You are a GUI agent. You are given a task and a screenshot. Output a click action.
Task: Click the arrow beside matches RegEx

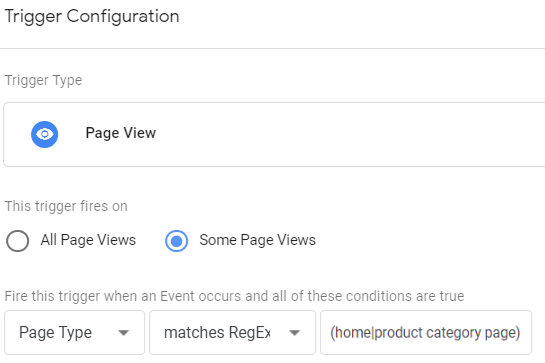(294, 333)
